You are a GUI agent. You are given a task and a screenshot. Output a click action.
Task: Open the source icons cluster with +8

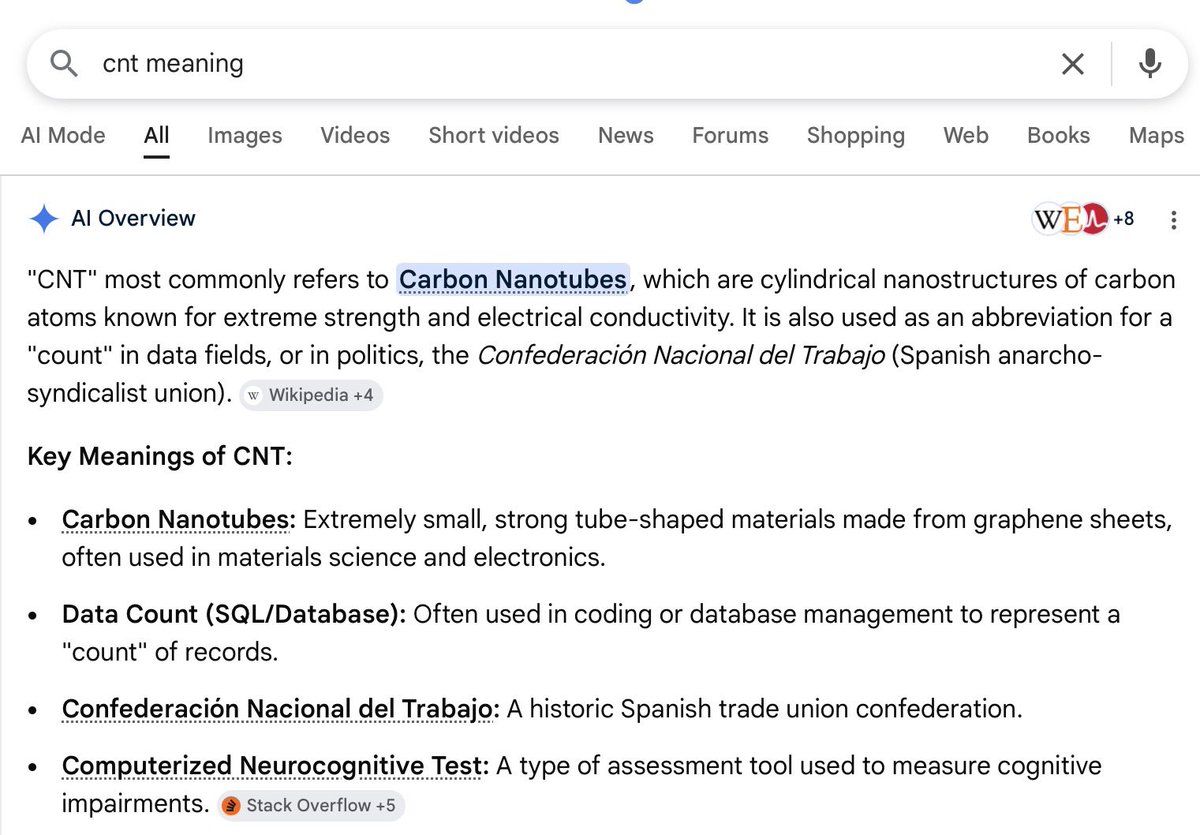pyautogui.click(x=1084, y=219)
